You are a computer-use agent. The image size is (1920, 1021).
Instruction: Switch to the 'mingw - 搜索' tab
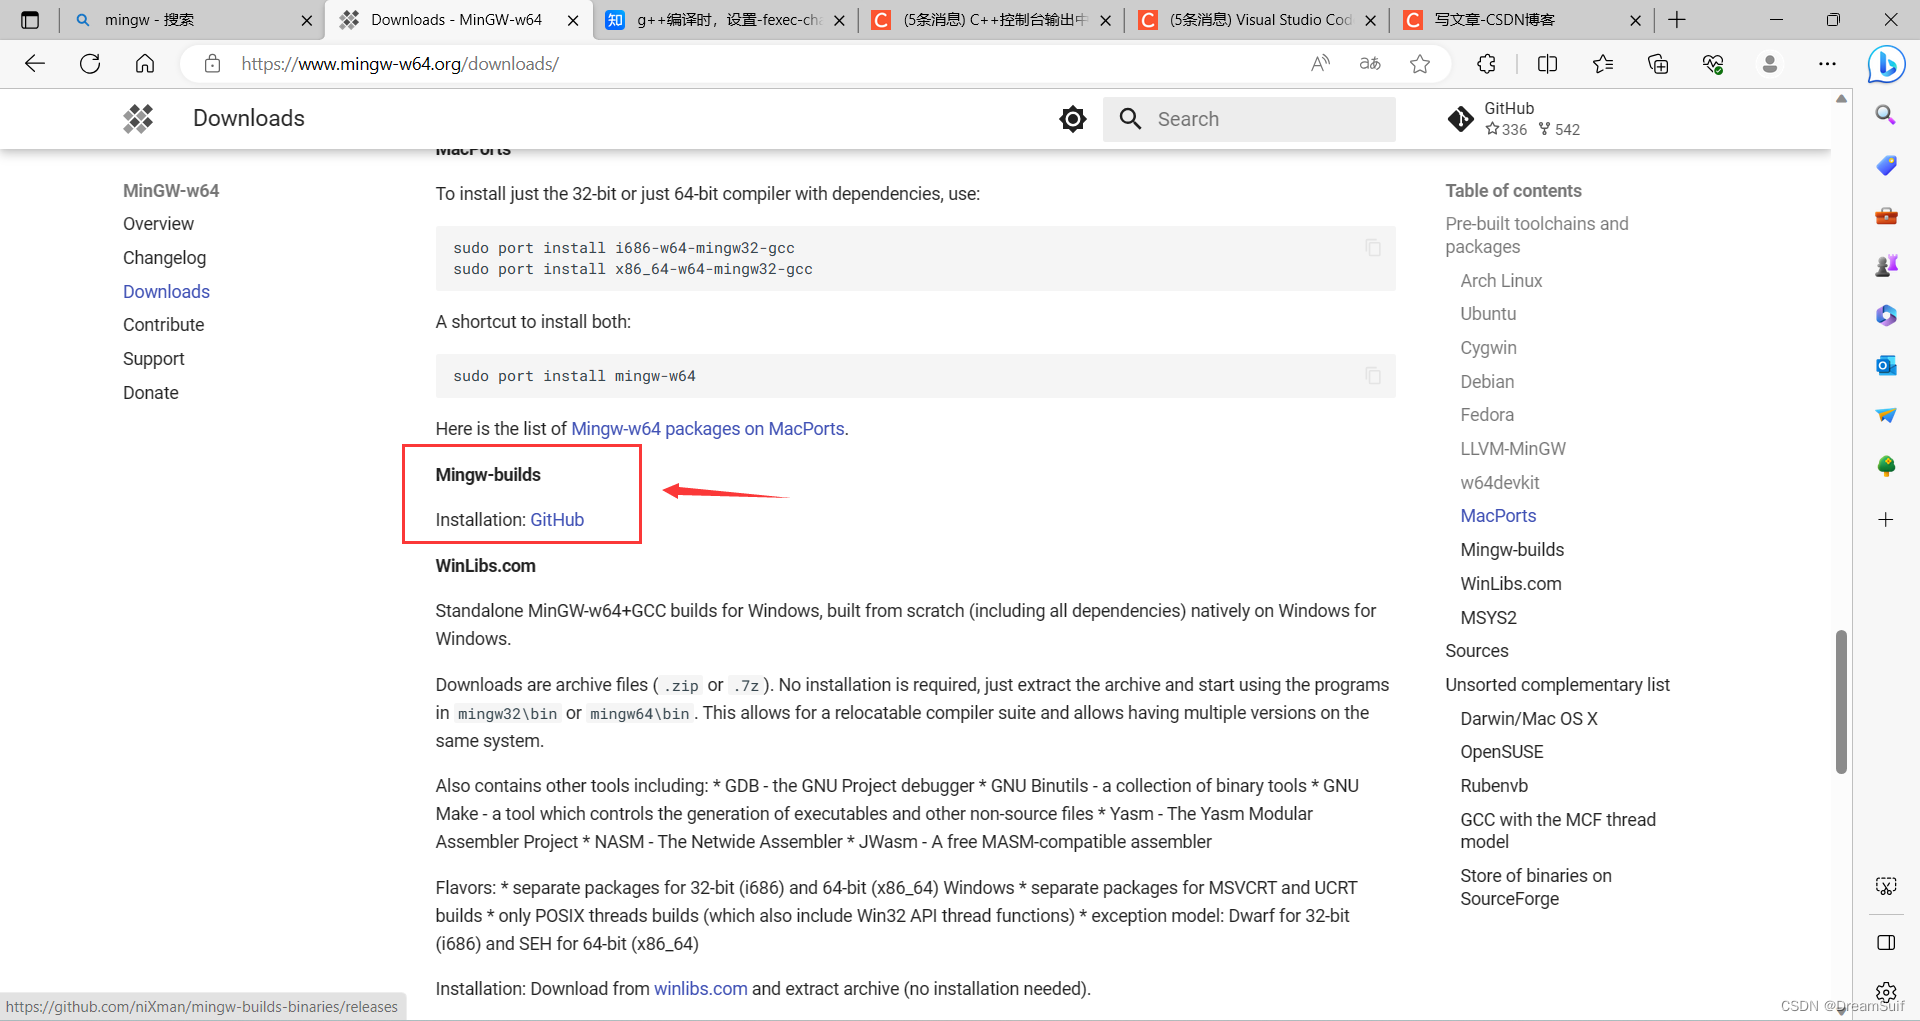[x=192, y=20]
